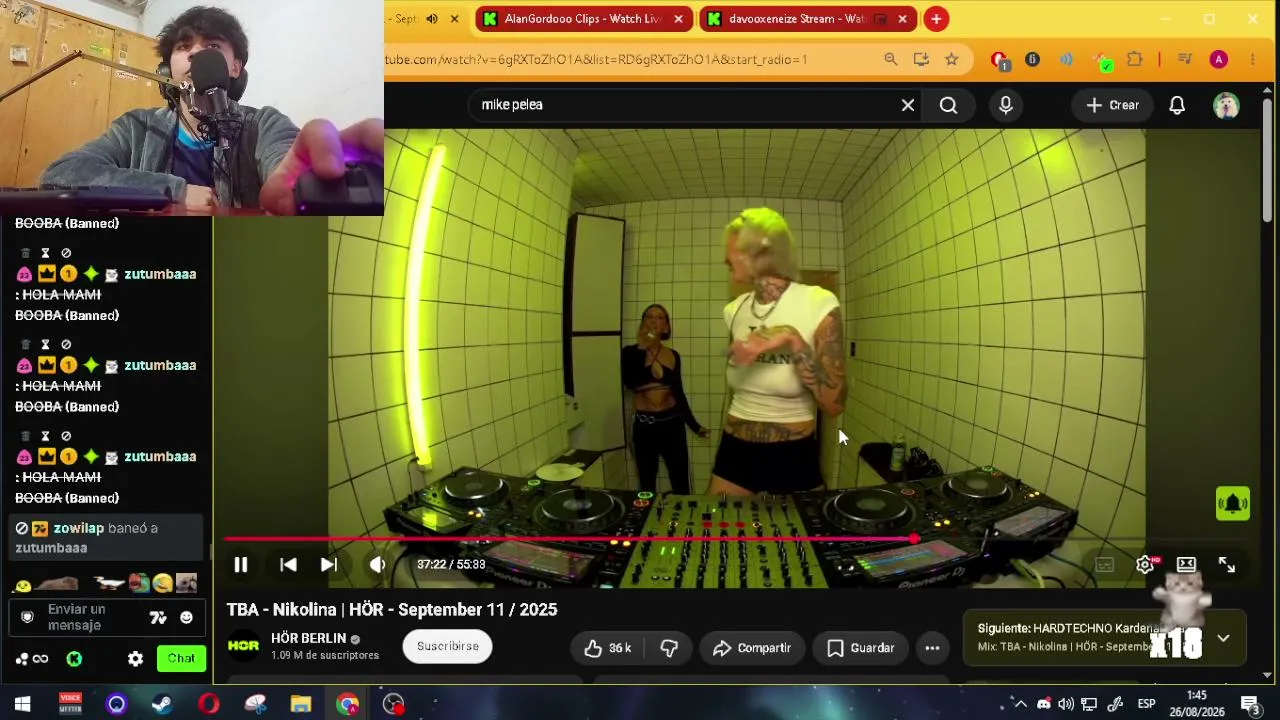Start voice search with the microphone
The height and width of the screenshot is (720, 1280).
click(1006, 105)
